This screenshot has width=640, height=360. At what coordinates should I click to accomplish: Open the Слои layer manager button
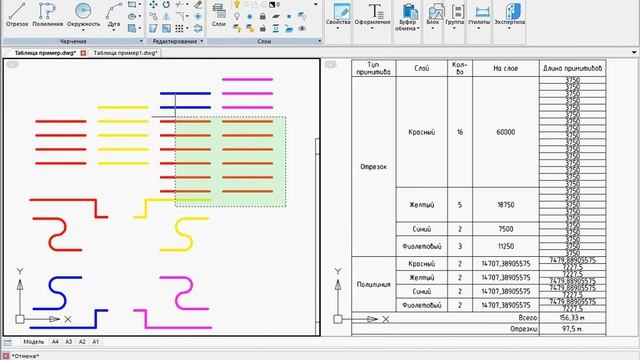tap(219, 16)
